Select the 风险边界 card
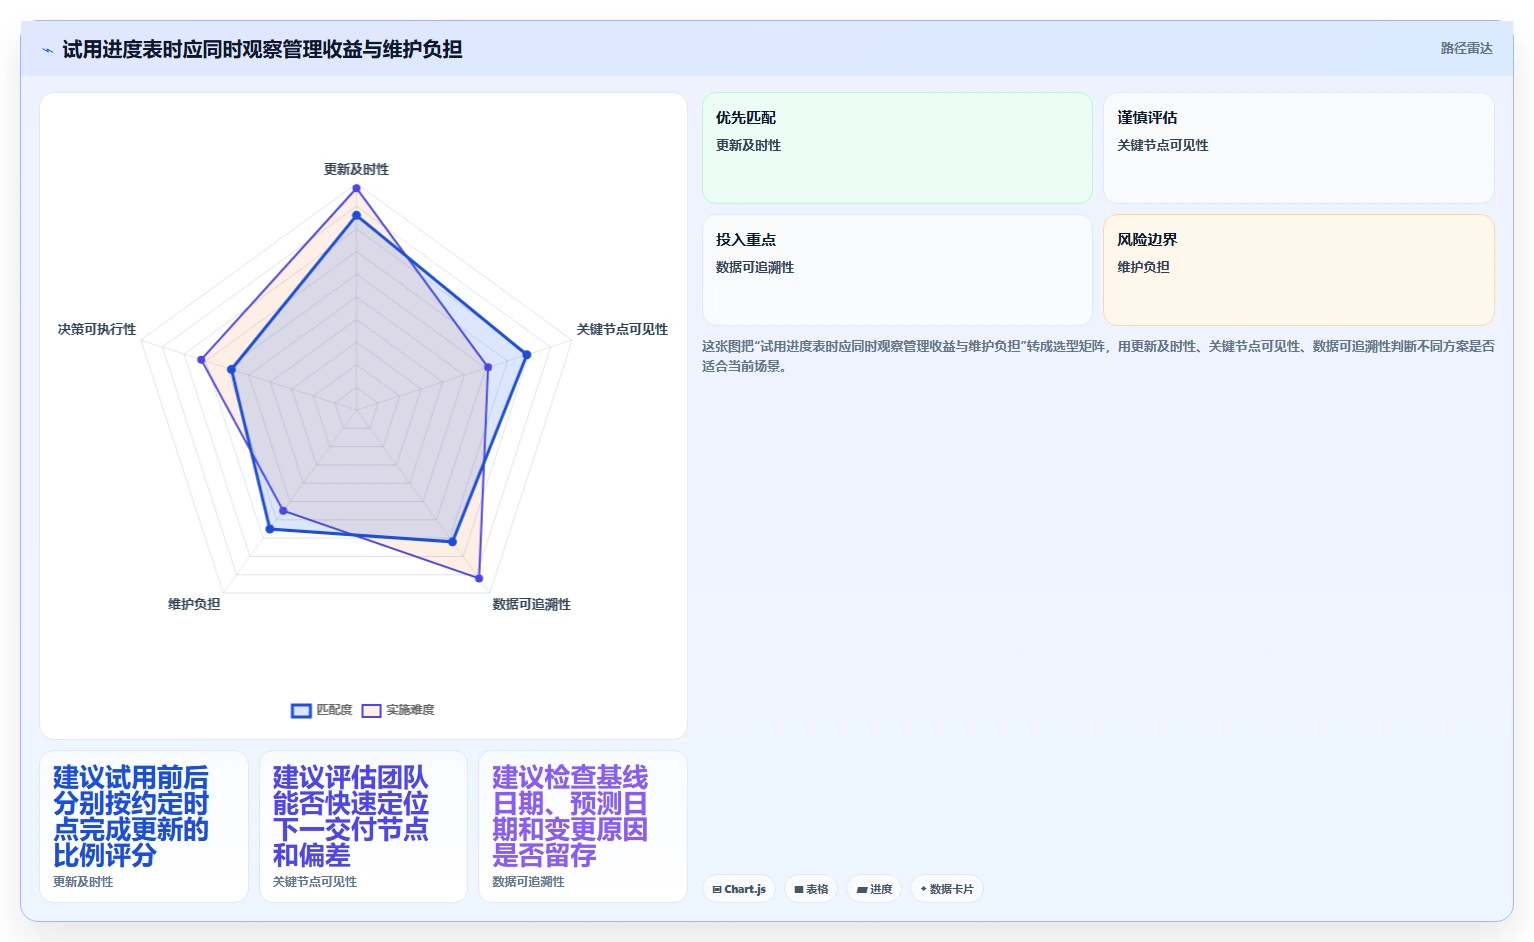Image resolution: width=1534 pixels, height=942 pixels. point(1298,270)
